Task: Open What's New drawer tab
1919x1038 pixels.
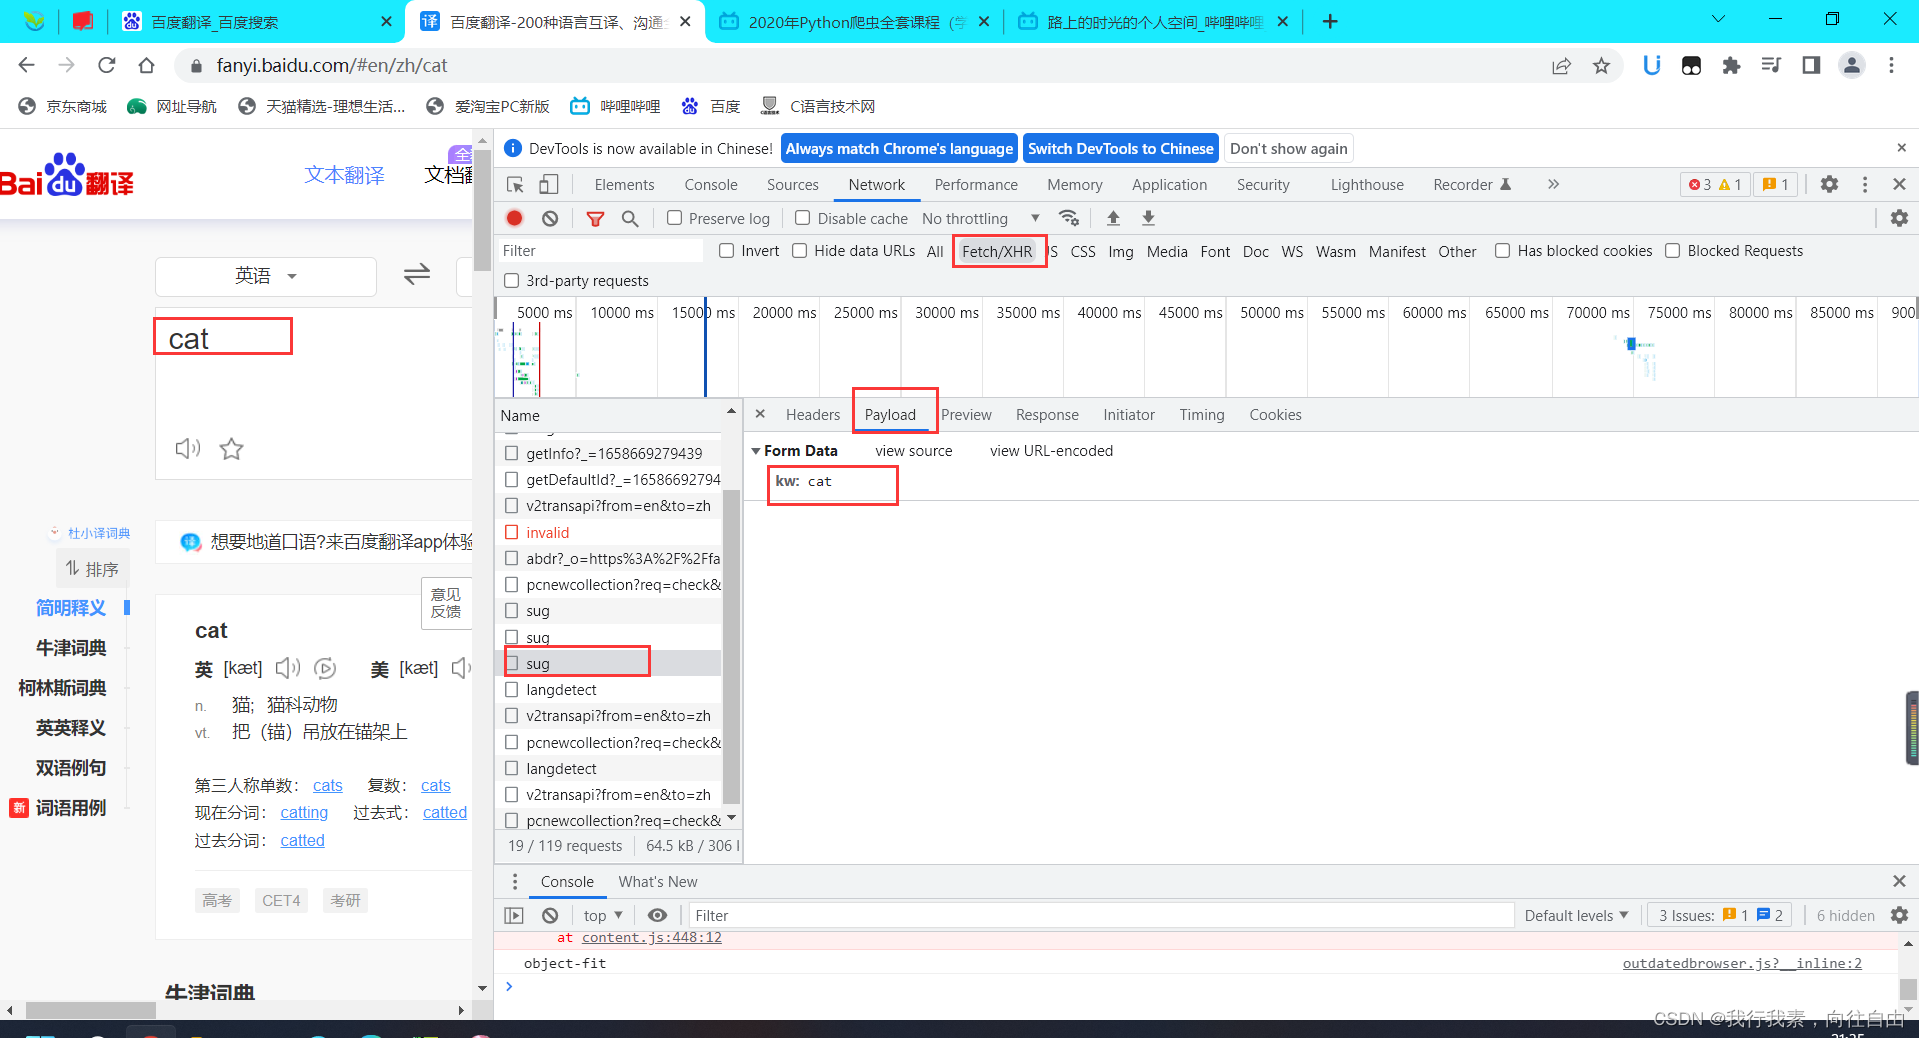Action: click(x=658, y=881)
